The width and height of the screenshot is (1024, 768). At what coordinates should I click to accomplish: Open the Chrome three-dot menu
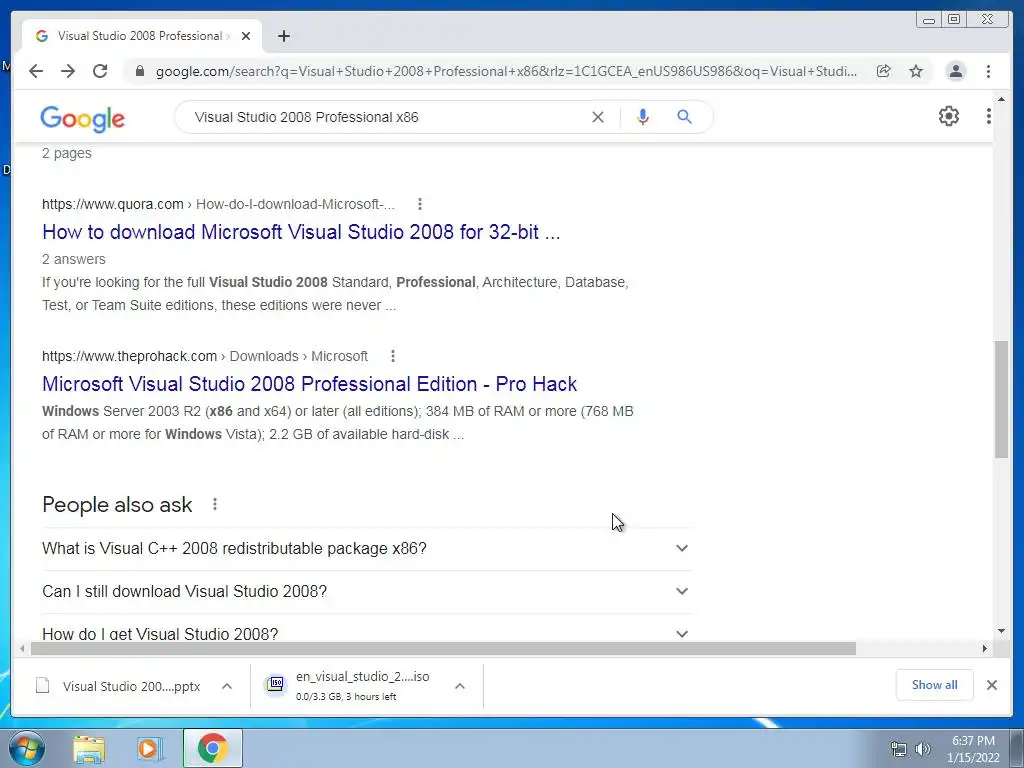point(988,71)
